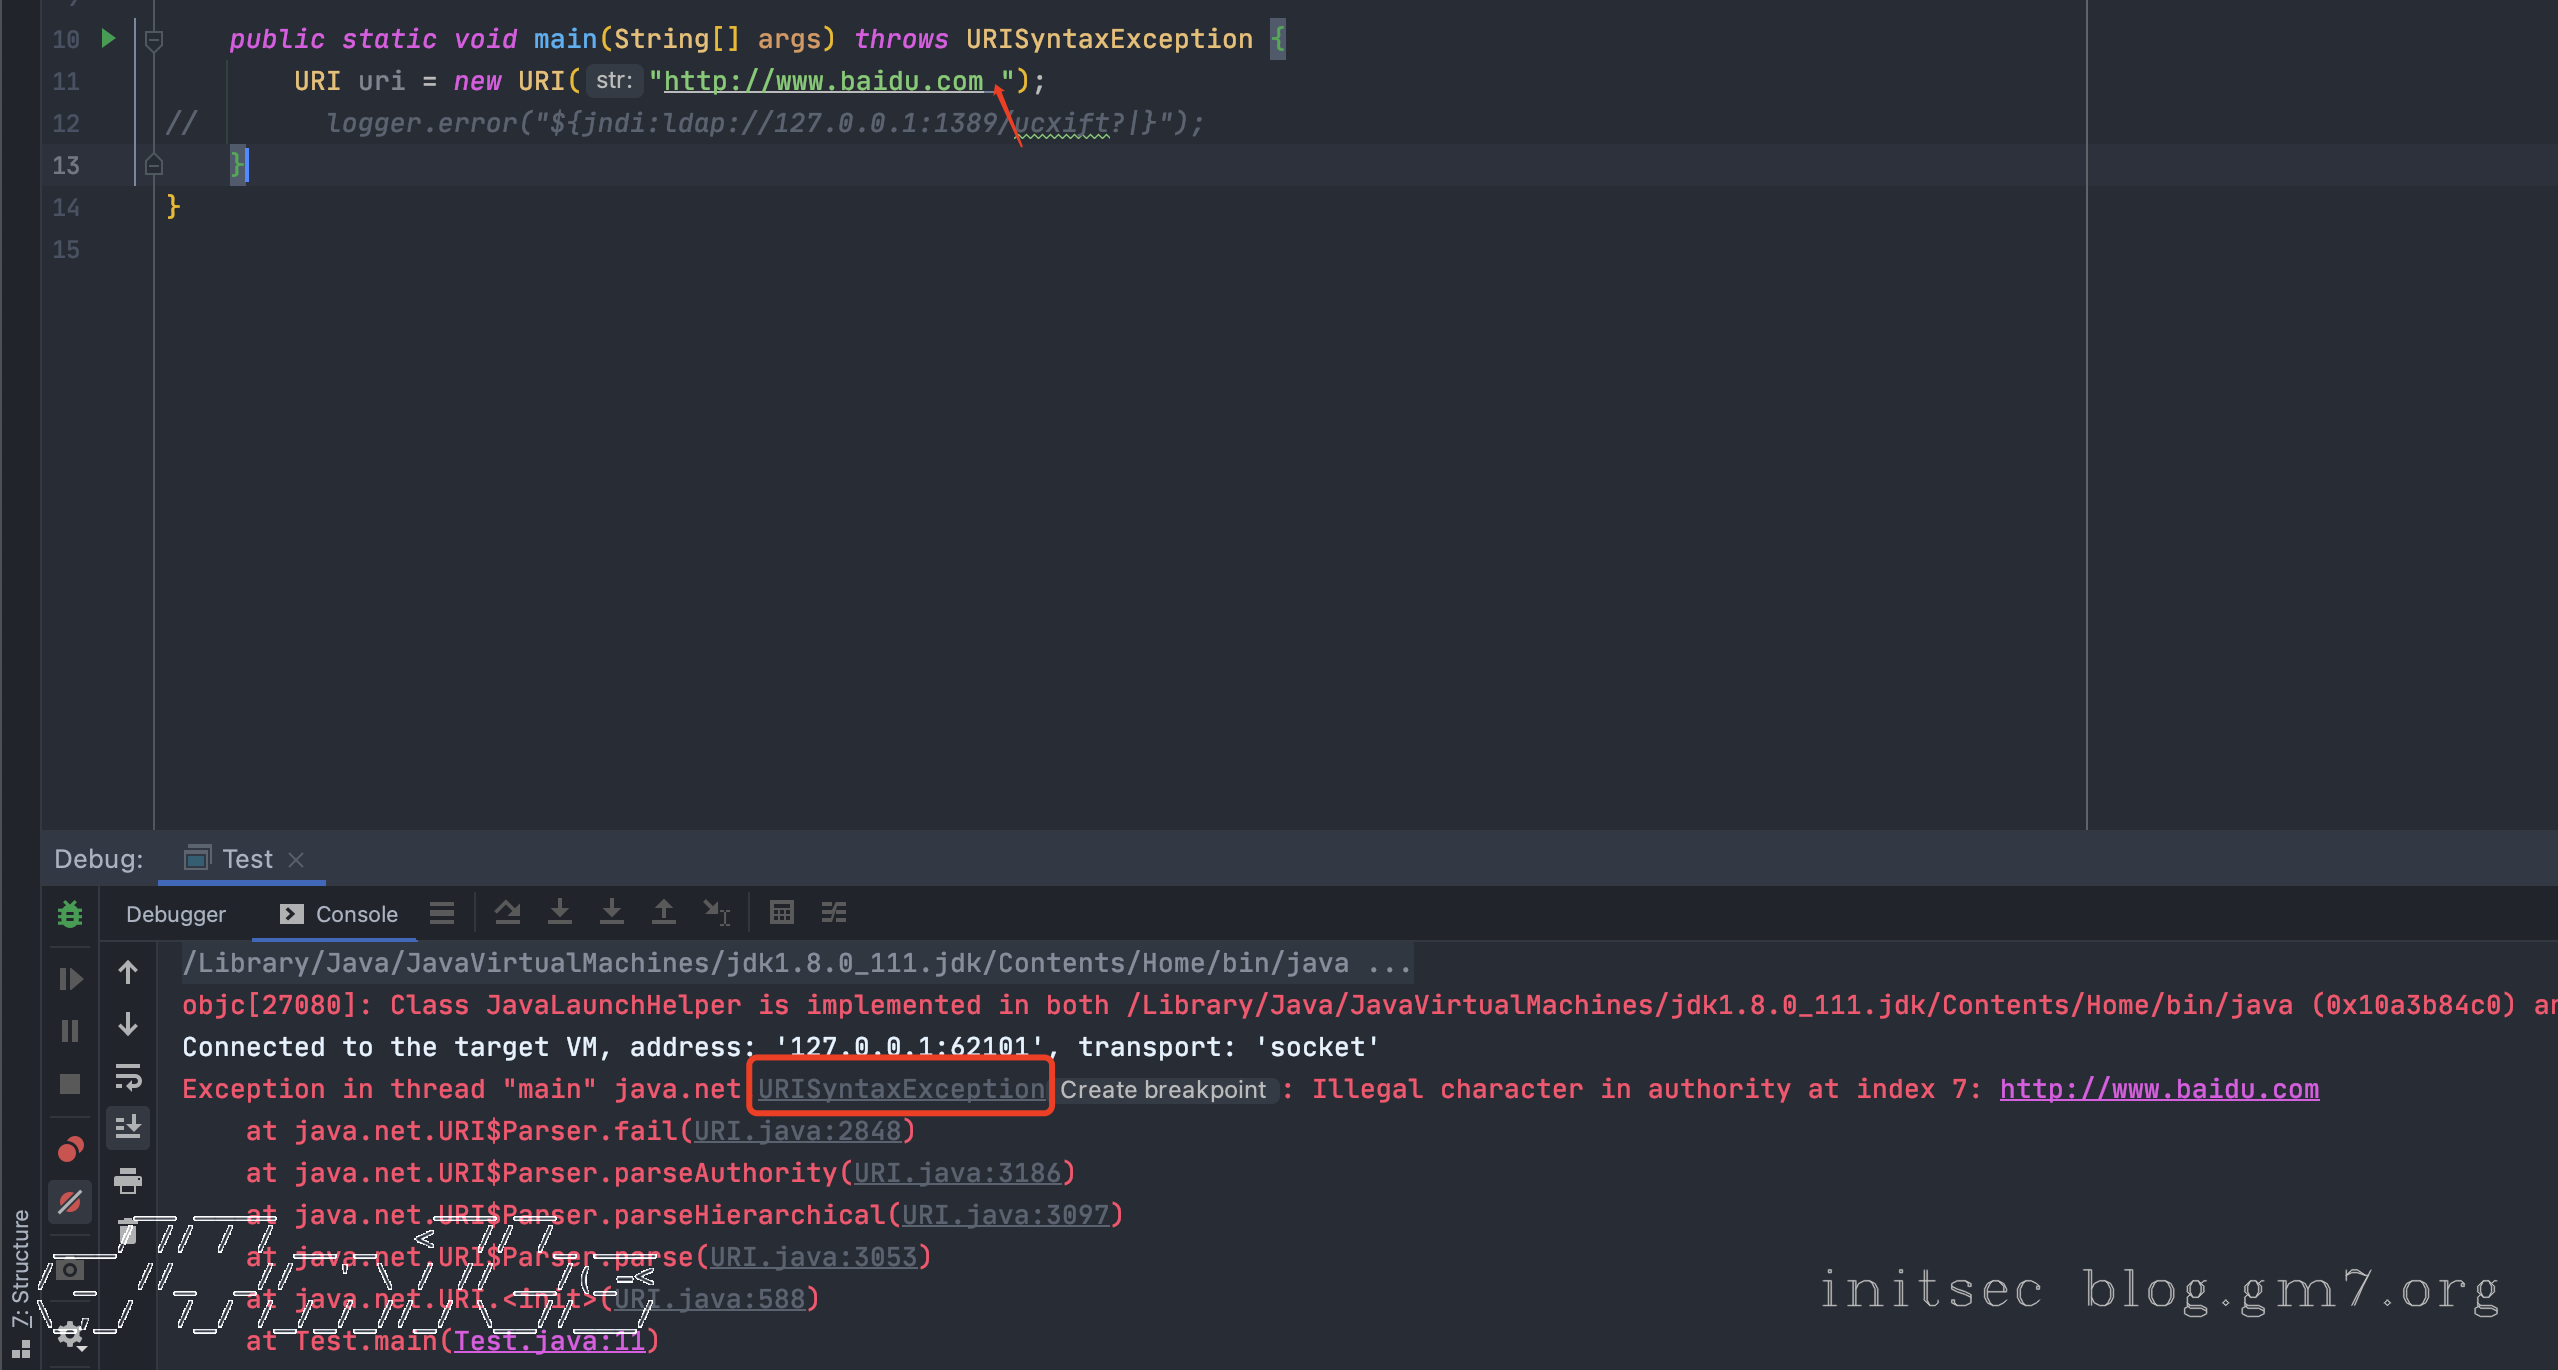Toggle Soft-Wrap in console
The height and width of the screenshot is (1370, 2558).
tap(128, 1077)
